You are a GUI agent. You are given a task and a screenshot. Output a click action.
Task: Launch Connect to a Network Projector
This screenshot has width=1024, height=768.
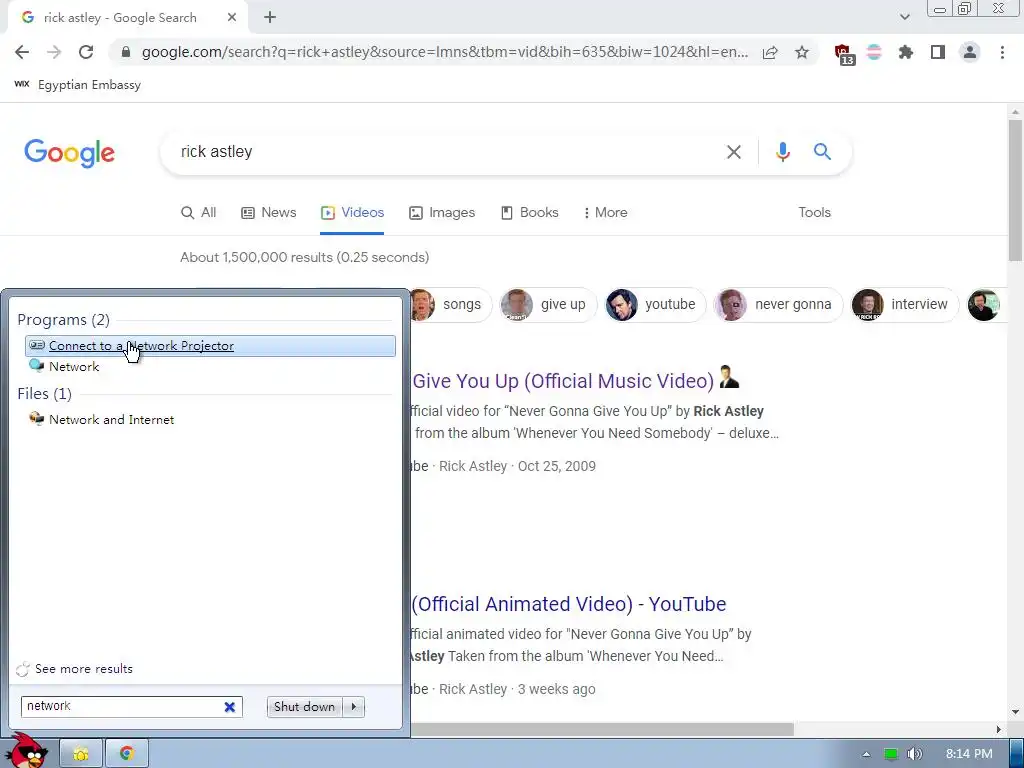tap(210, 346)
